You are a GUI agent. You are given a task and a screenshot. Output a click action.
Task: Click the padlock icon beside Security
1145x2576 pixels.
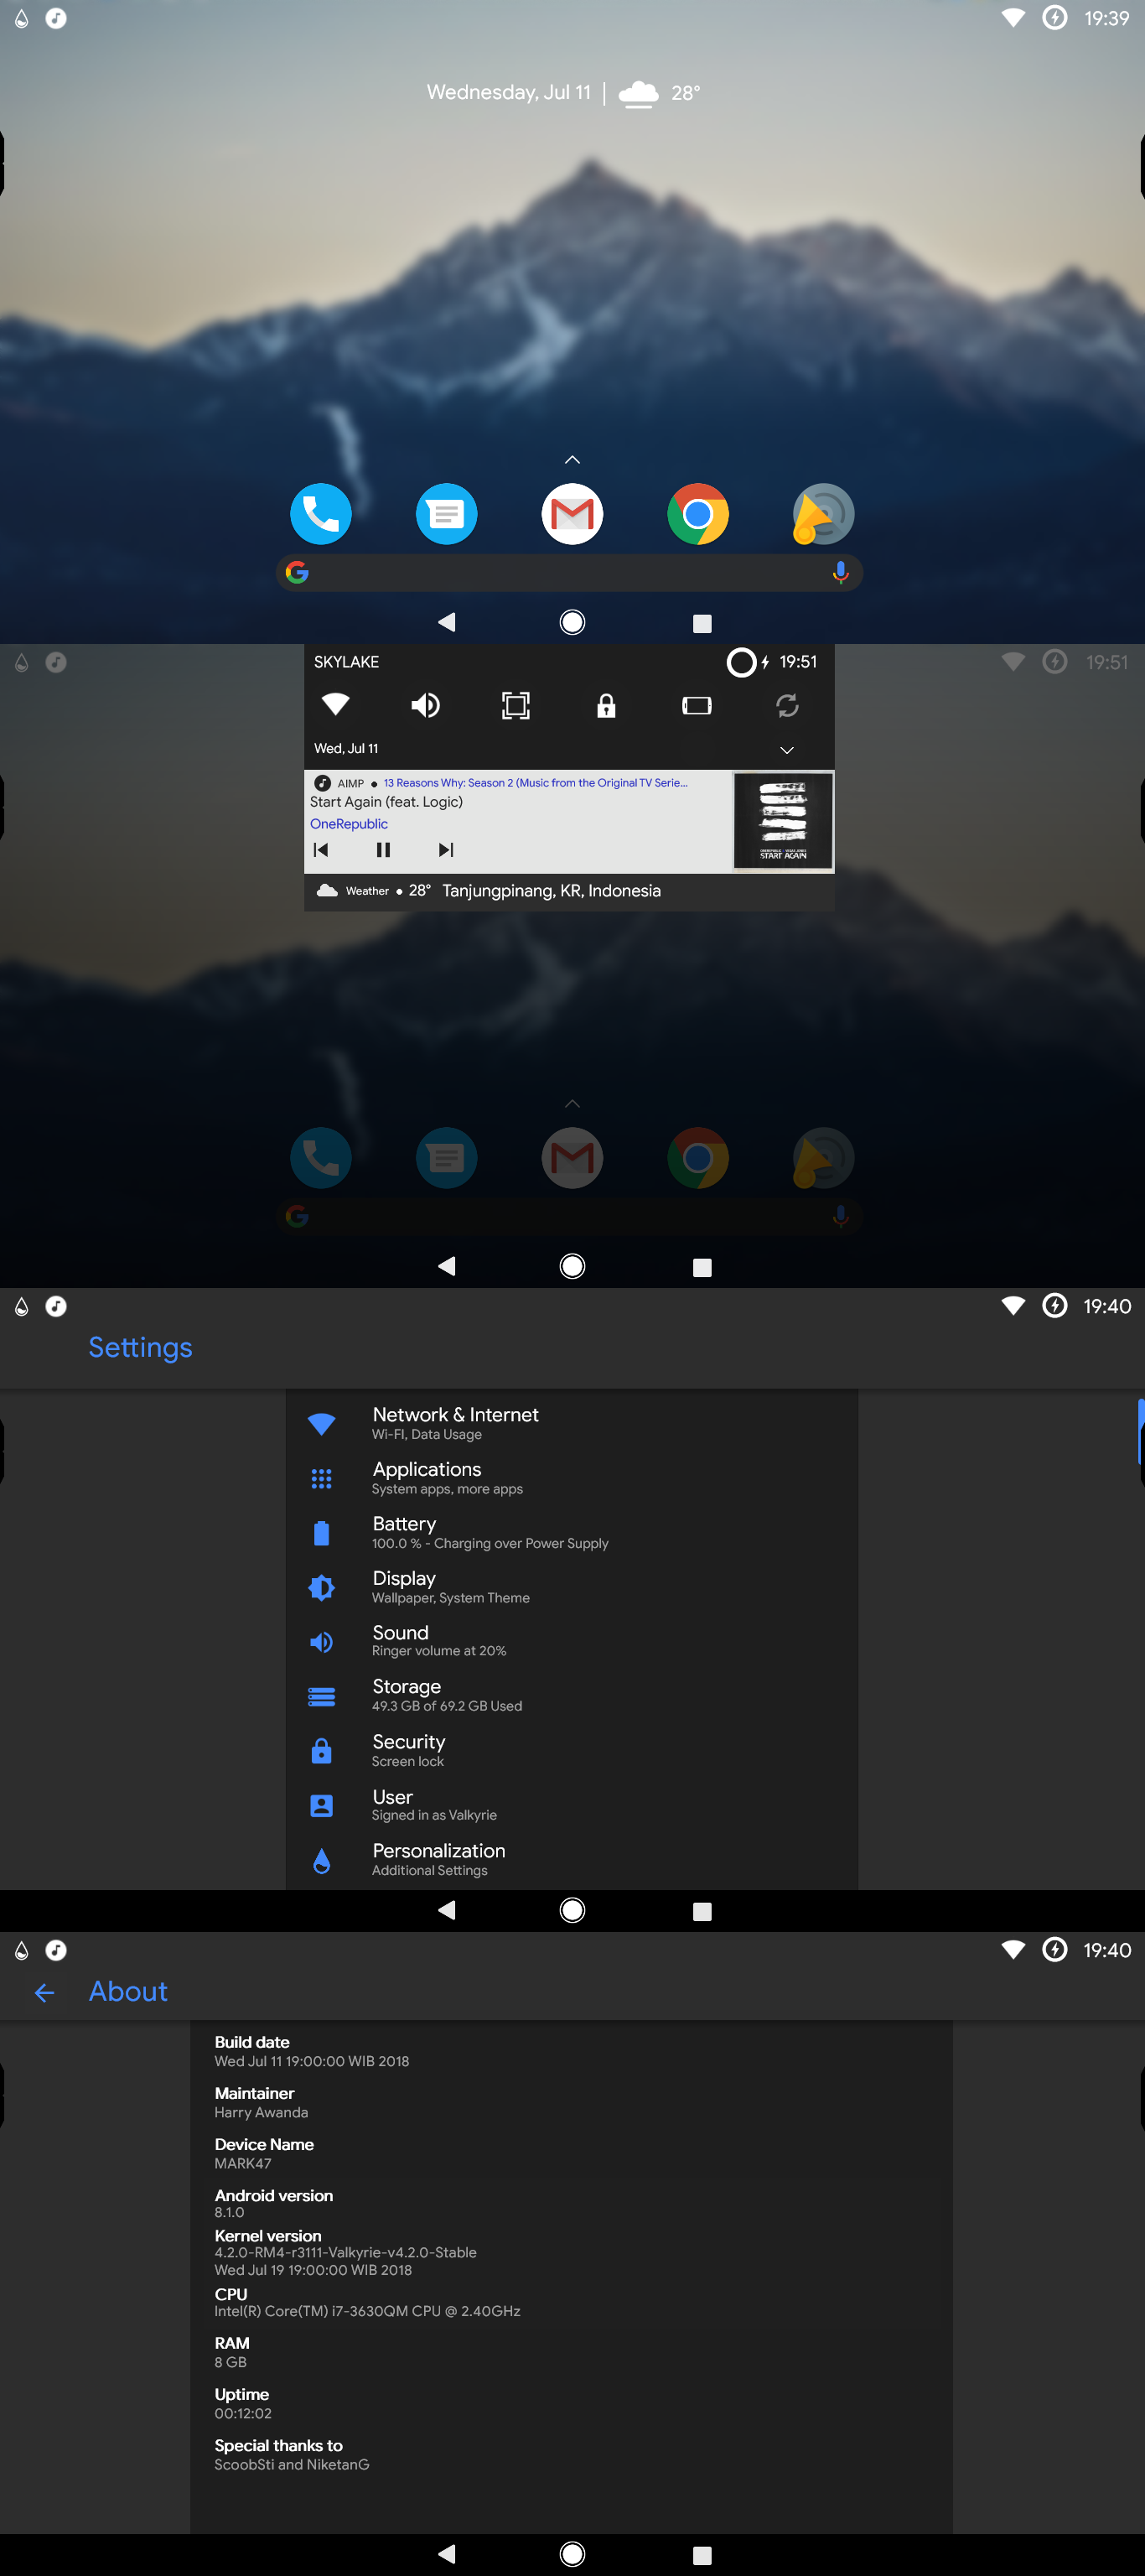(x=321, y=1750)
